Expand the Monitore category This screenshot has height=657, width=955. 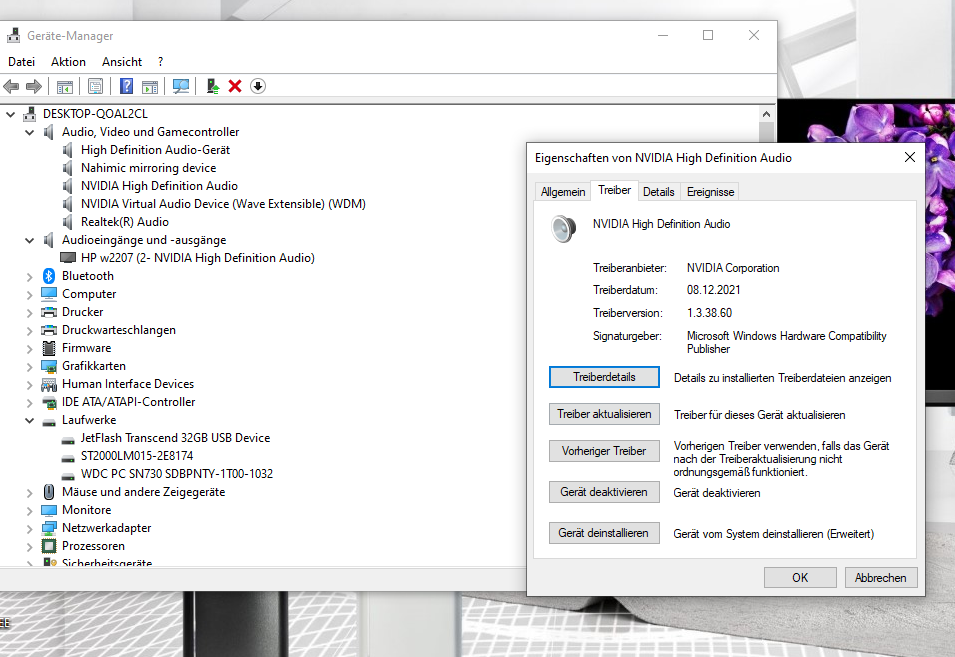(x=29, y=510)
